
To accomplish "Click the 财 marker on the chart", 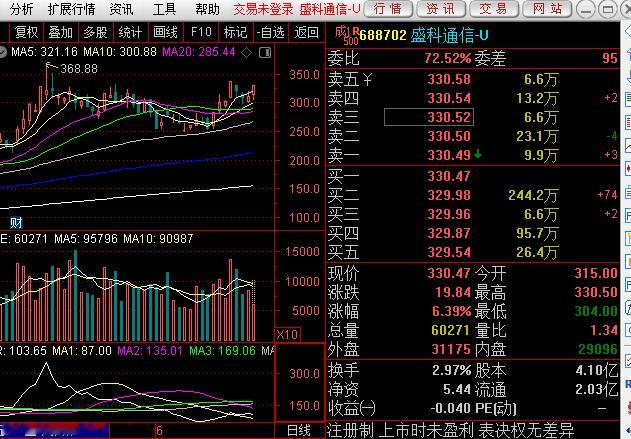I will click(x=16, y=222).
